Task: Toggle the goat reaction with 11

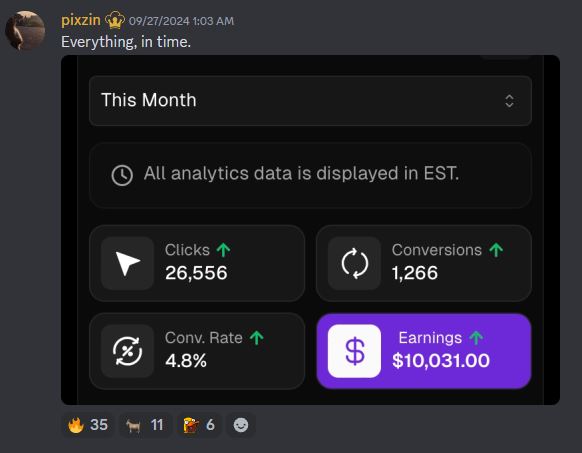Action: 145,425
